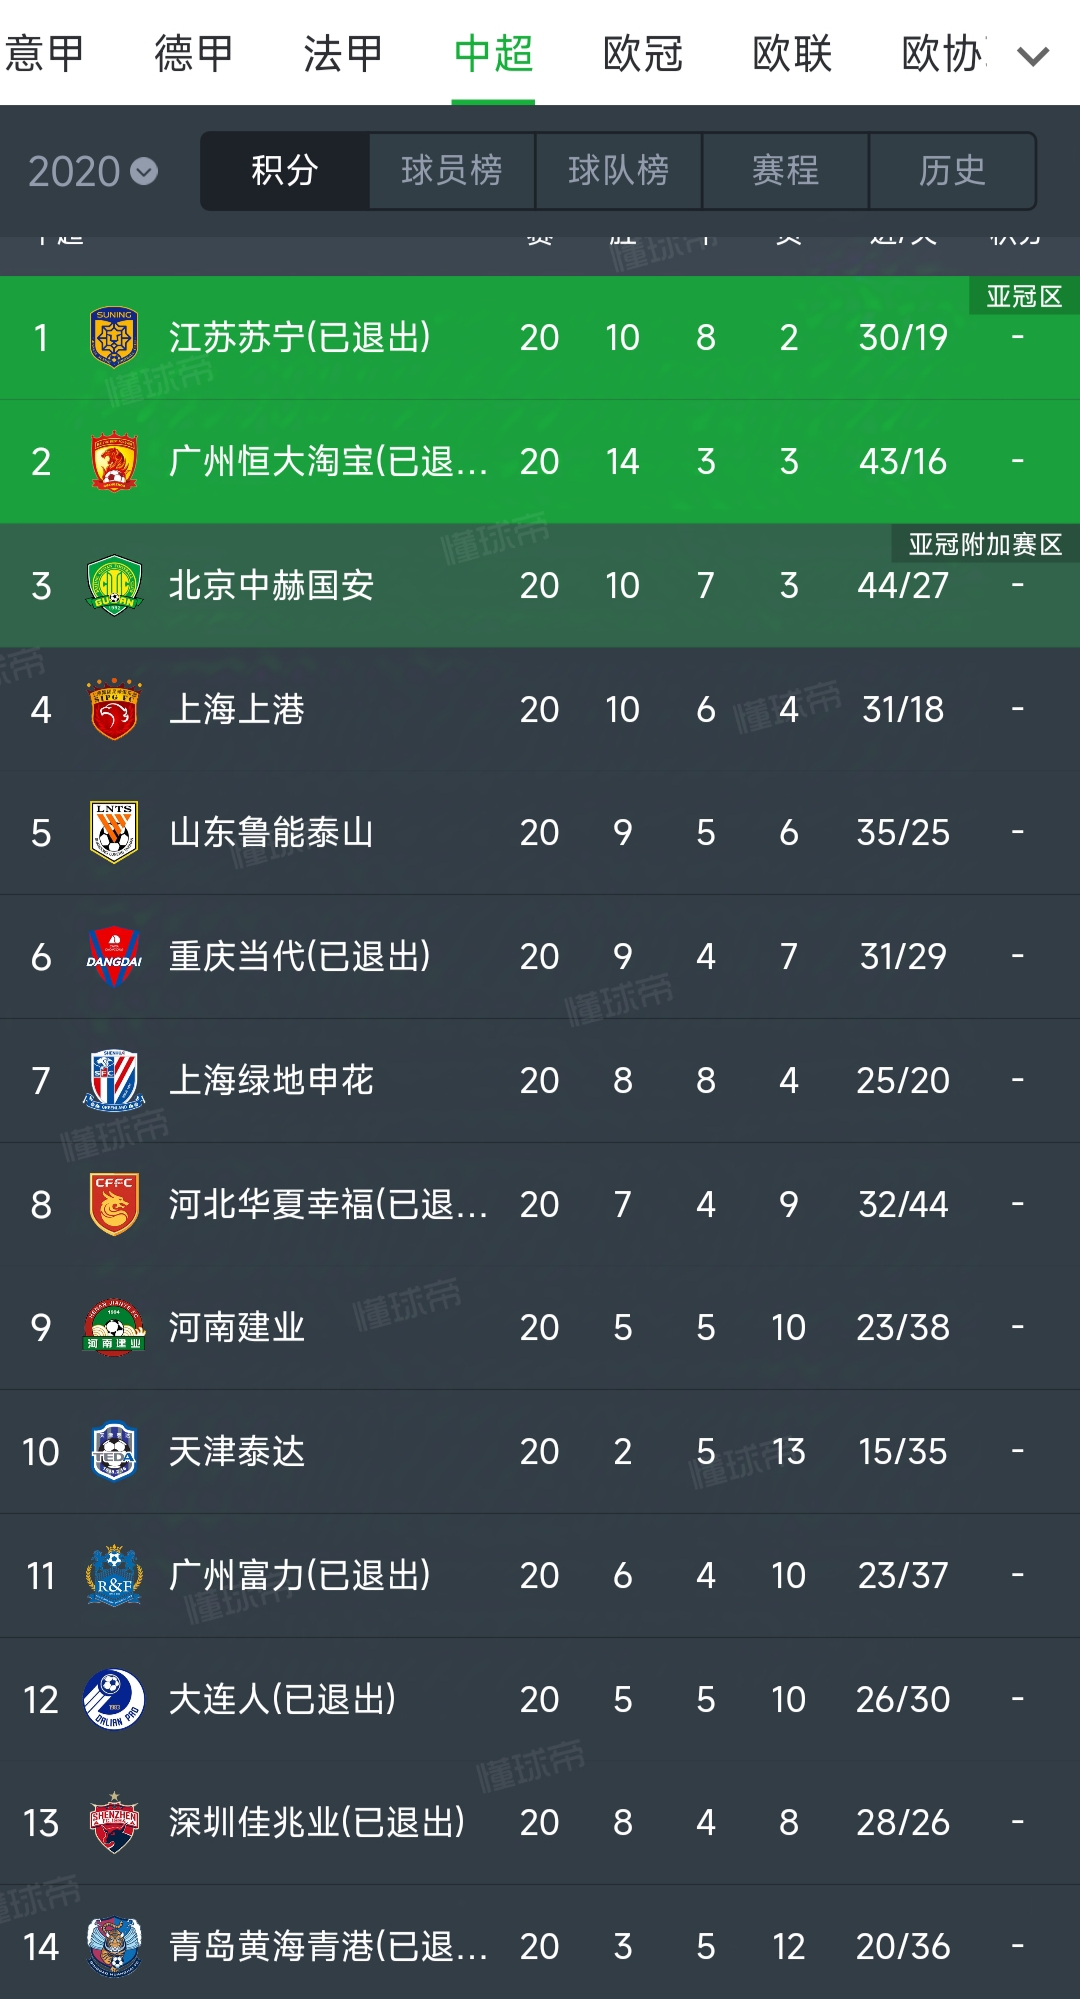Open the 意甲 standings tab
Screen dimensions: 1080x1999
42,55
